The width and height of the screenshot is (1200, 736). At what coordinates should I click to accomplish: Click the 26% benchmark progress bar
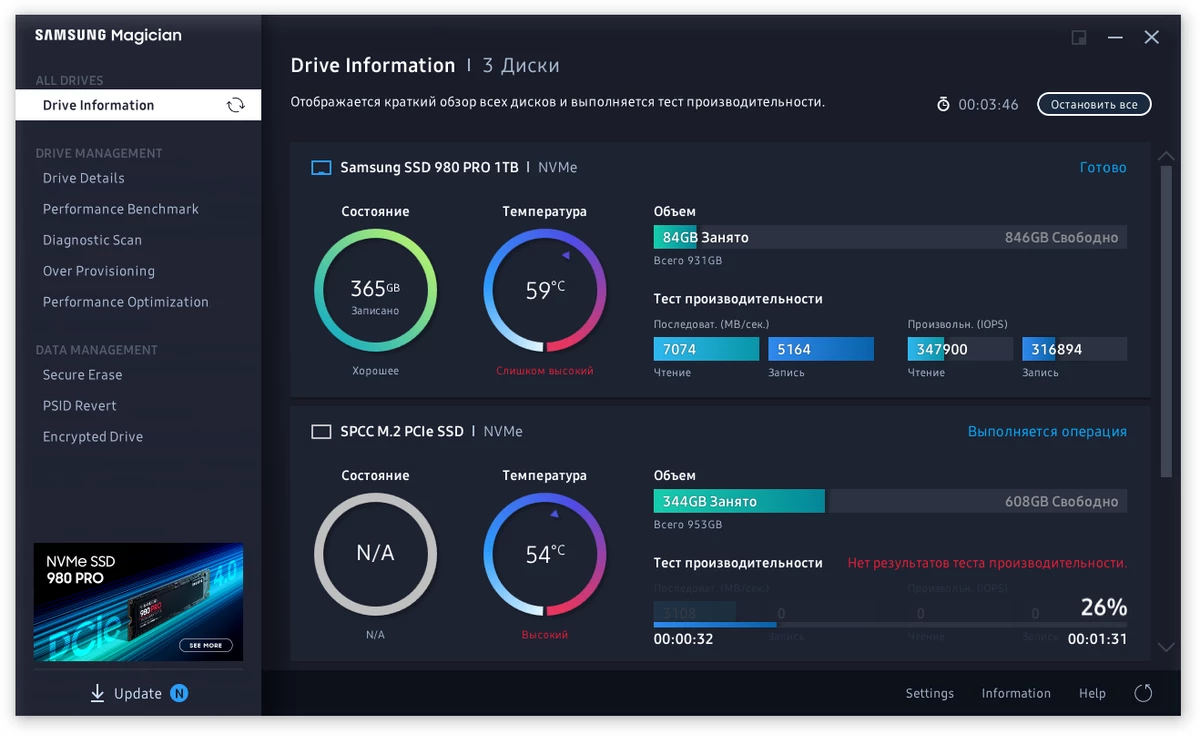[890, 625]
